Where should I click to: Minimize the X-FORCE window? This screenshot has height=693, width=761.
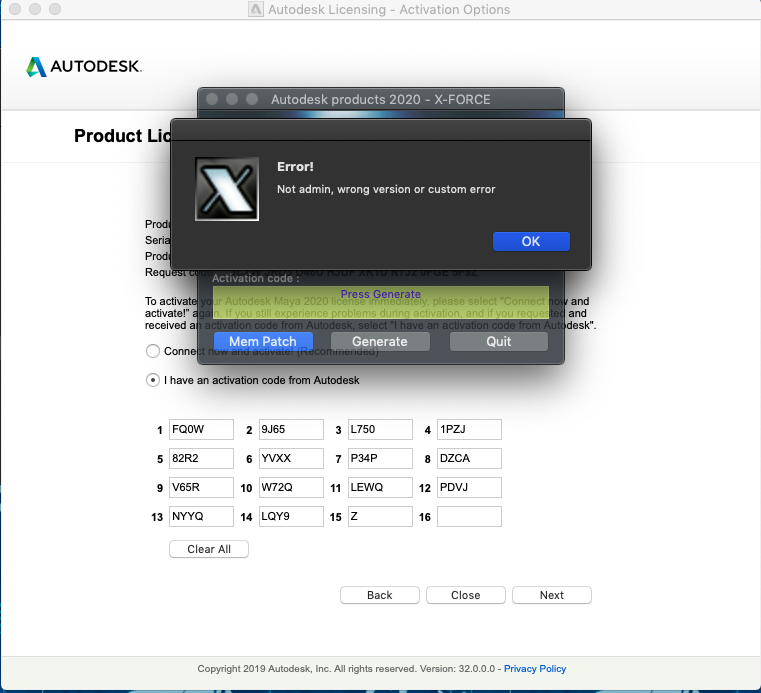click(x=232, y=99)
